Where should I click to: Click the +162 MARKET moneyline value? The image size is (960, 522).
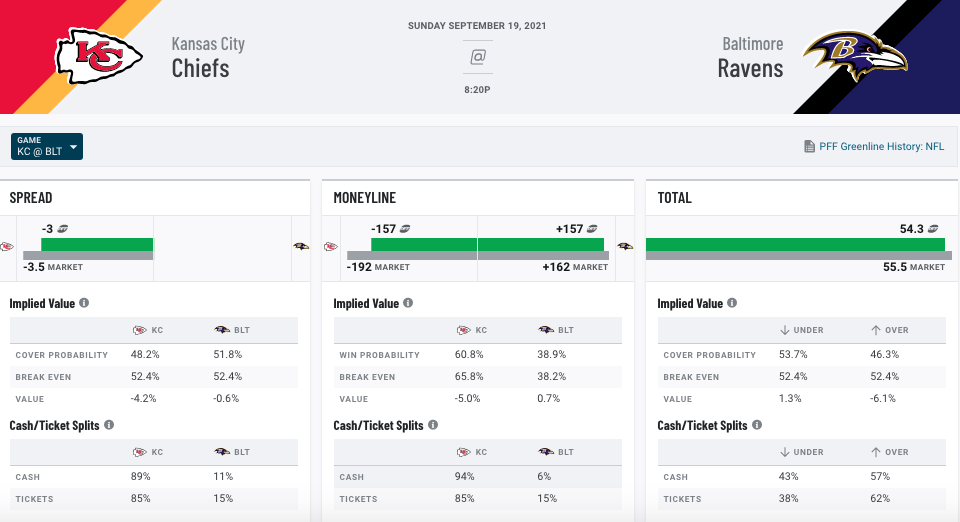pyautogui.click(x=575, y=267)
